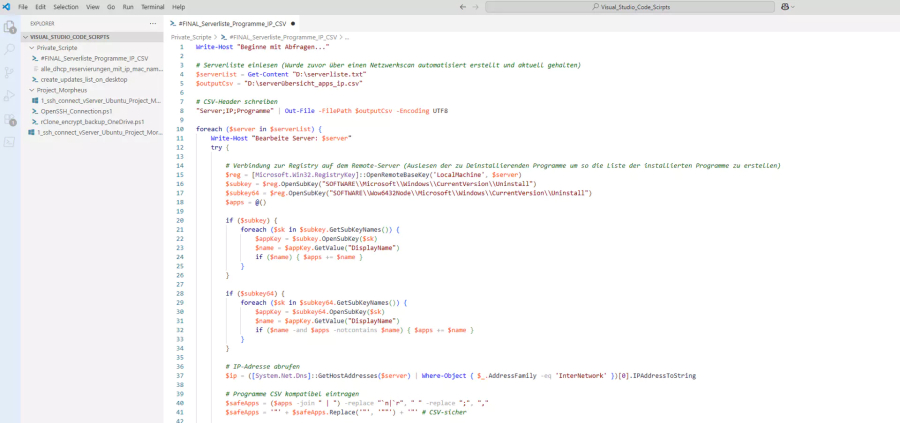
Task: Open the PowerShell panel icon in activity bar
Action: [x=10, y=142]
